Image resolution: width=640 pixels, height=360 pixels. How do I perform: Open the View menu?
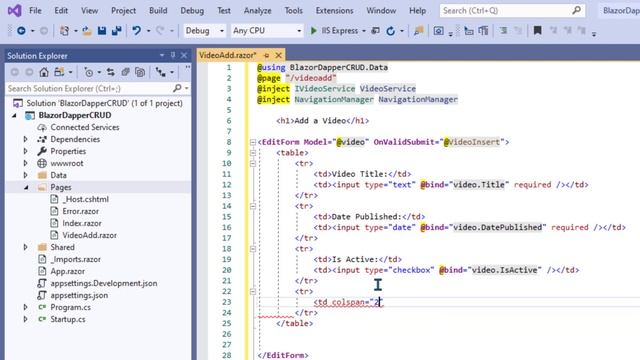click(89, 11)
